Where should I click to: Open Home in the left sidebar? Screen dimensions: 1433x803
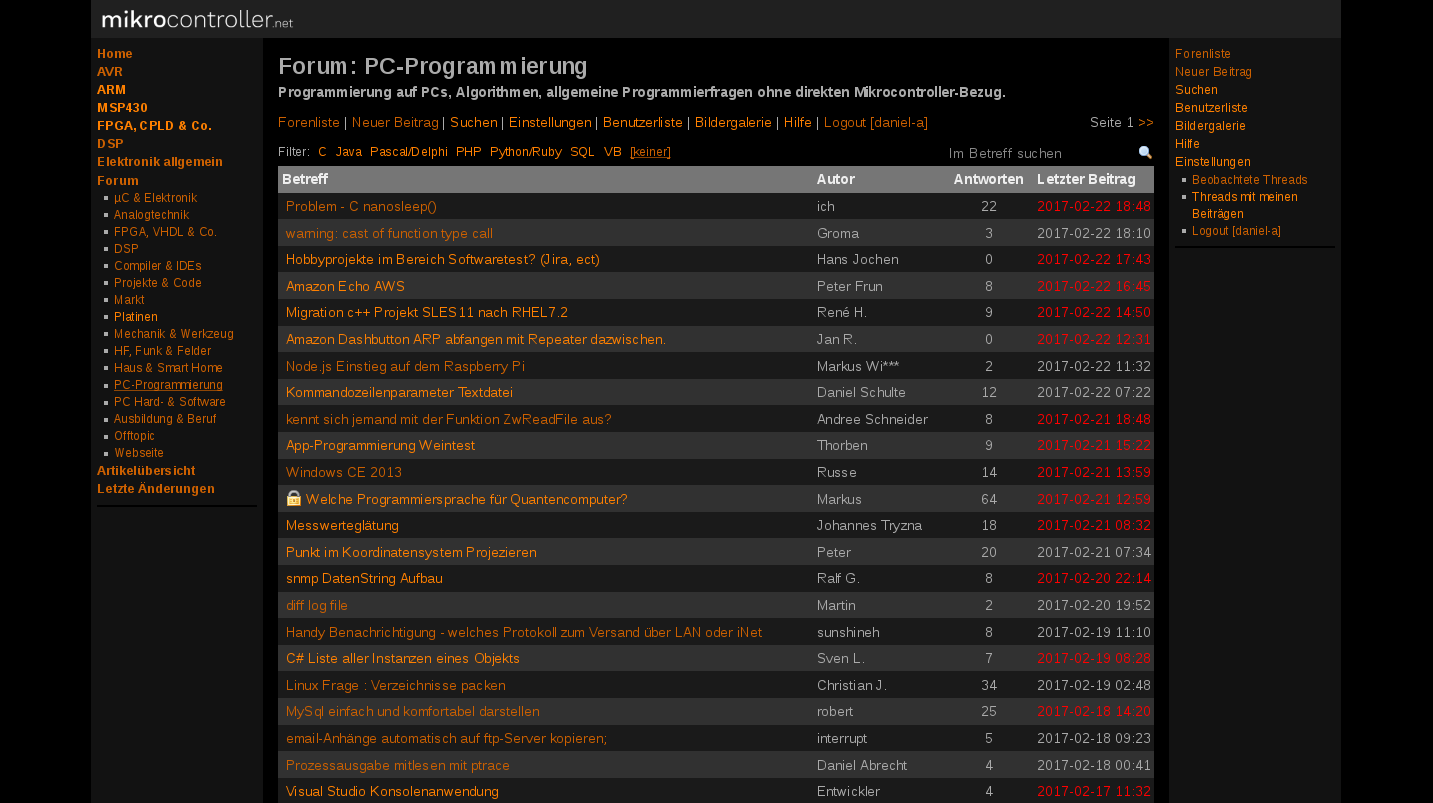115,54
